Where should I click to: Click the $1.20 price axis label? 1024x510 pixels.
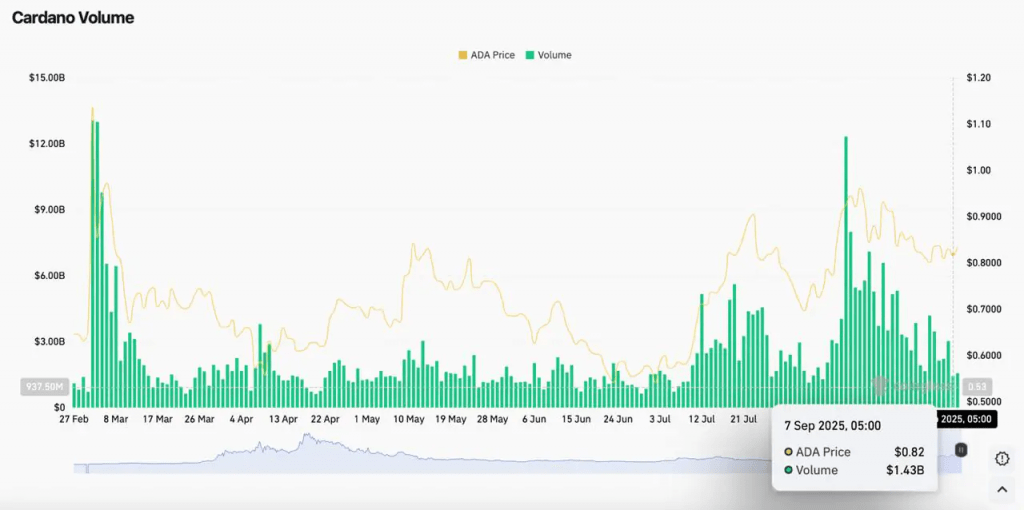(x=978, y=78)
